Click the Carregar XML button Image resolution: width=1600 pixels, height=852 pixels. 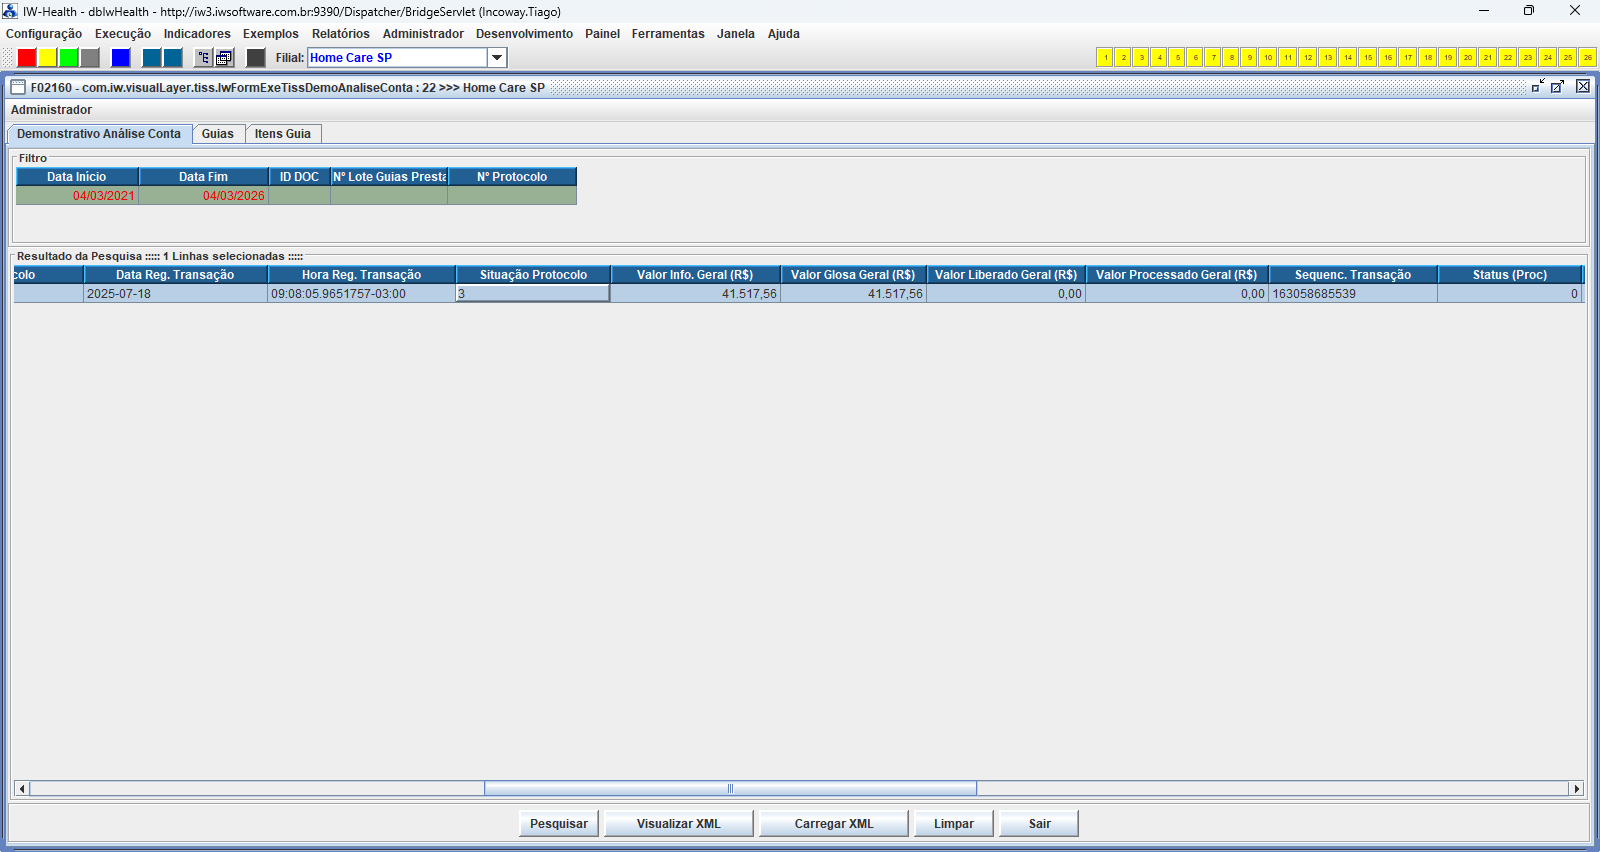(833, 824)
